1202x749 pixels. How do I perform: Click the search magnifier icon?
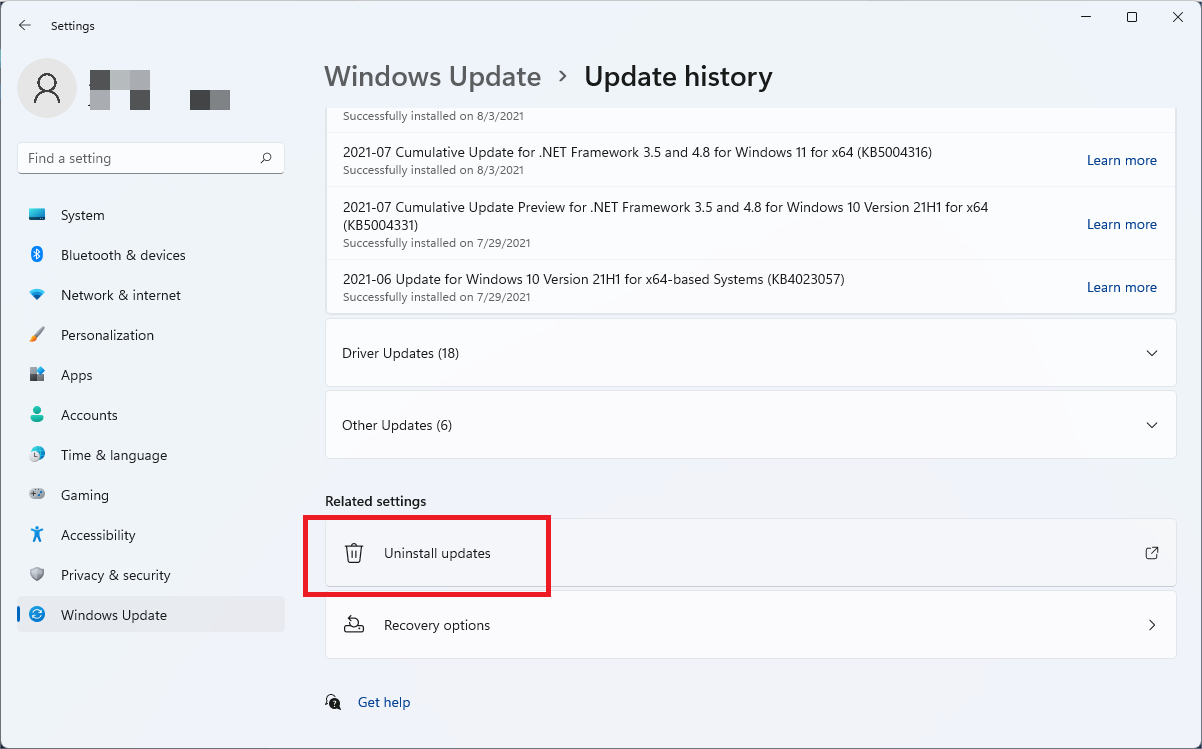[x=267, y=158]
